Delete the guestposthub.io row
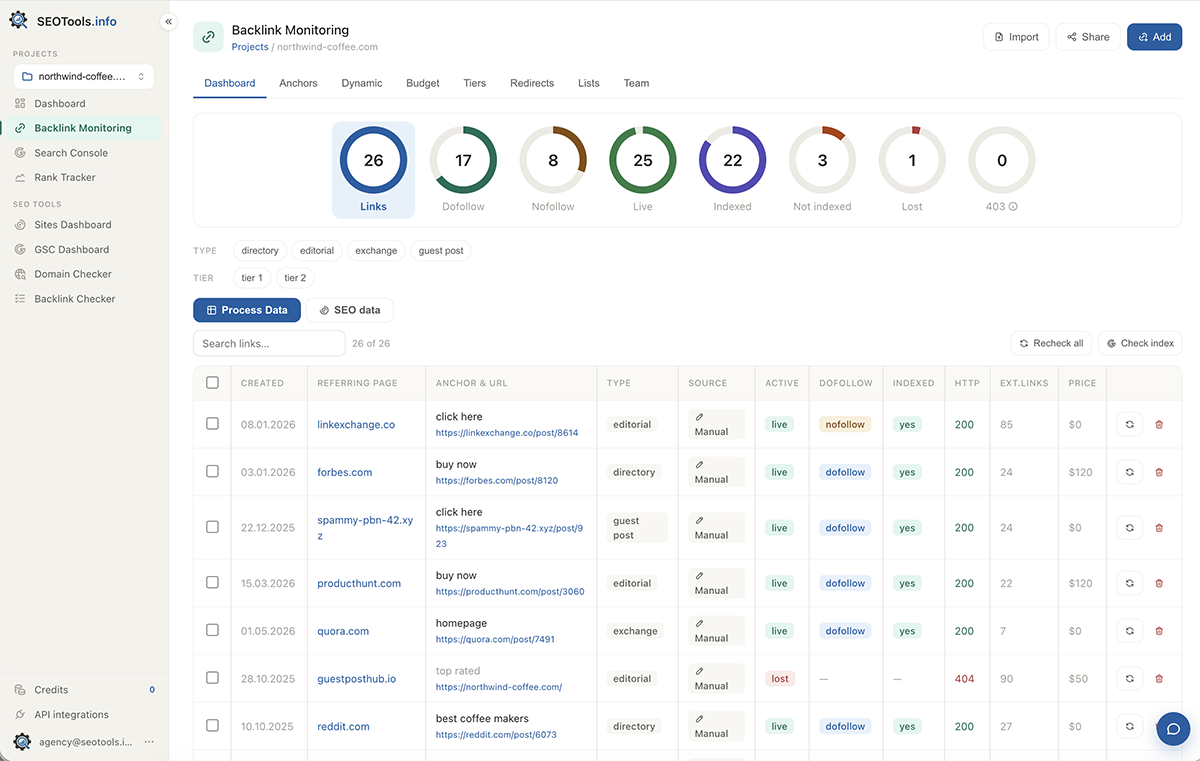The image size is (1200, 761). click(1159, 678)
